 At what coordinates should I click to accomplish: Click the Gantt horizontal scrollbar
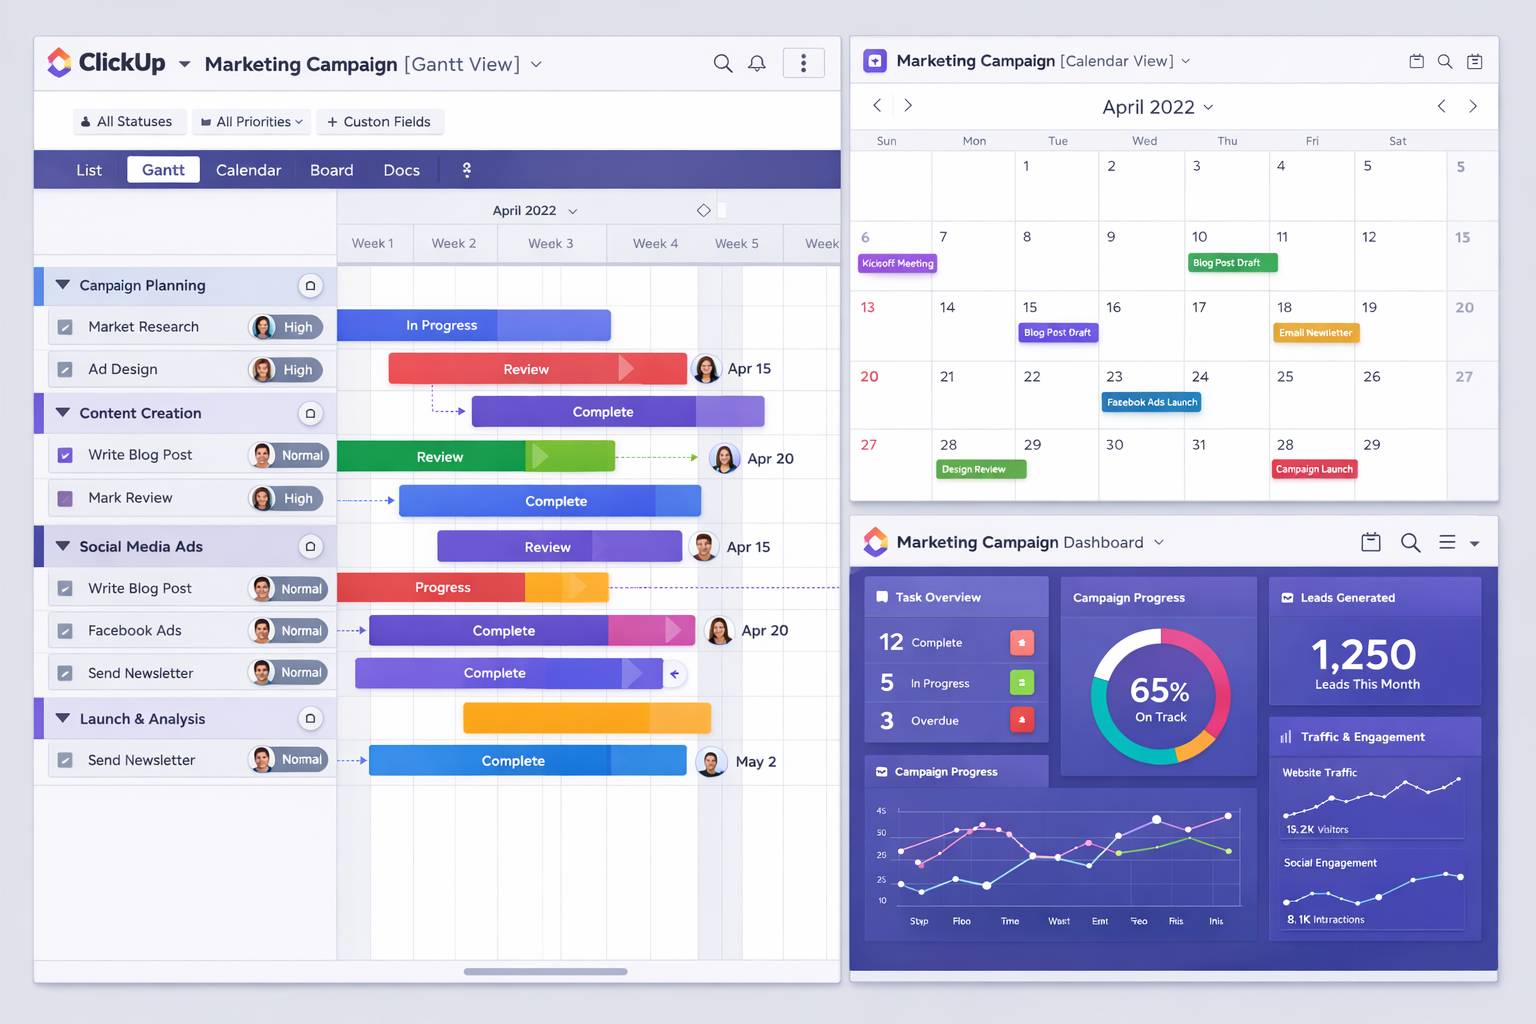coord(545,971)
